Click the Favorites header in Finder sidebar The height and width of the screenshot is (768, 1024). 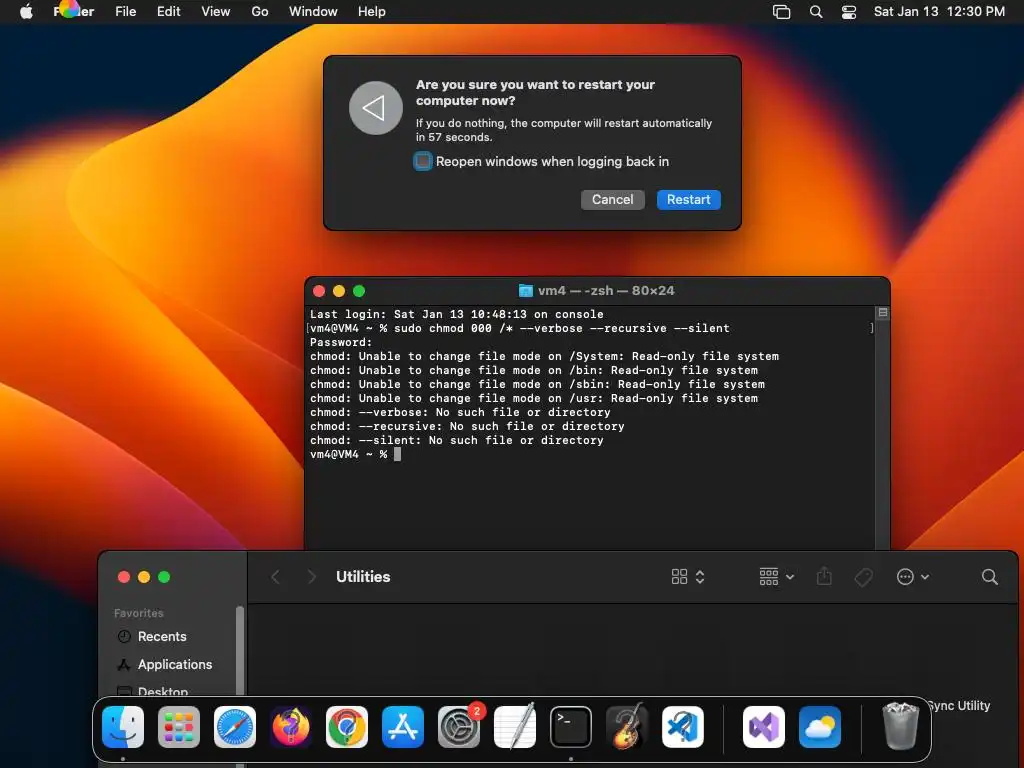[138, 613]
